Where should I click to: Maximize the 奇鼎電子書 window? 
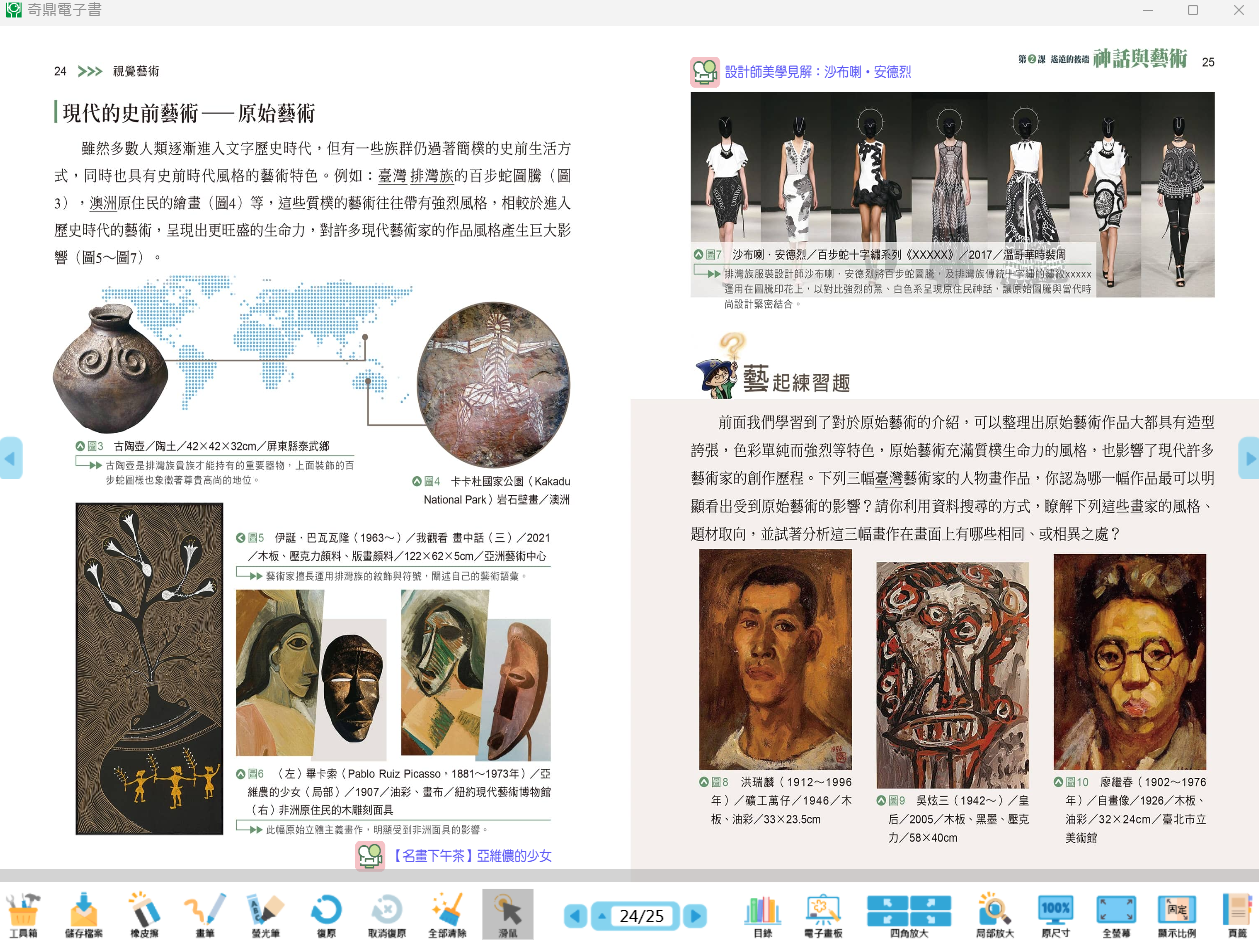point(1193,10)
